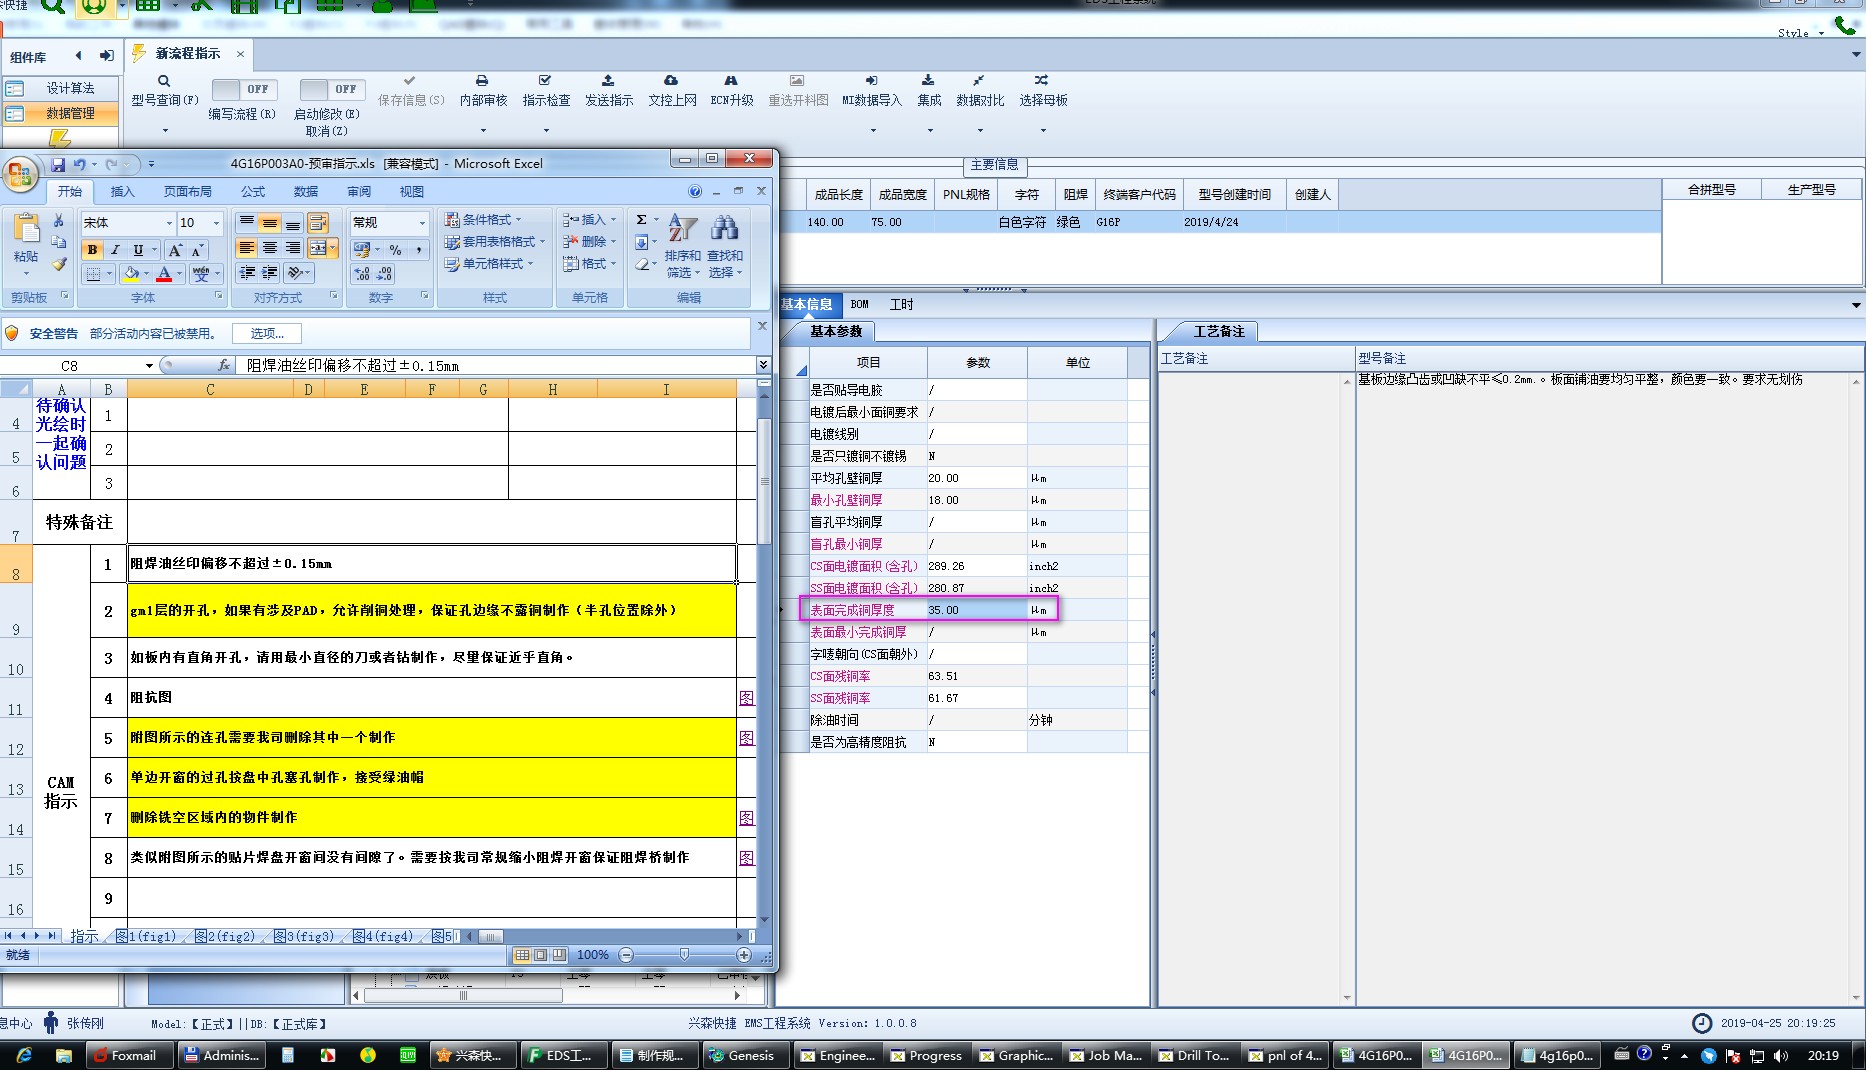Toggle Italic formatting in Excel ribbon
Viewport: 1866px width, 1070px height.
pyautogui.click(x=115, y=250)
